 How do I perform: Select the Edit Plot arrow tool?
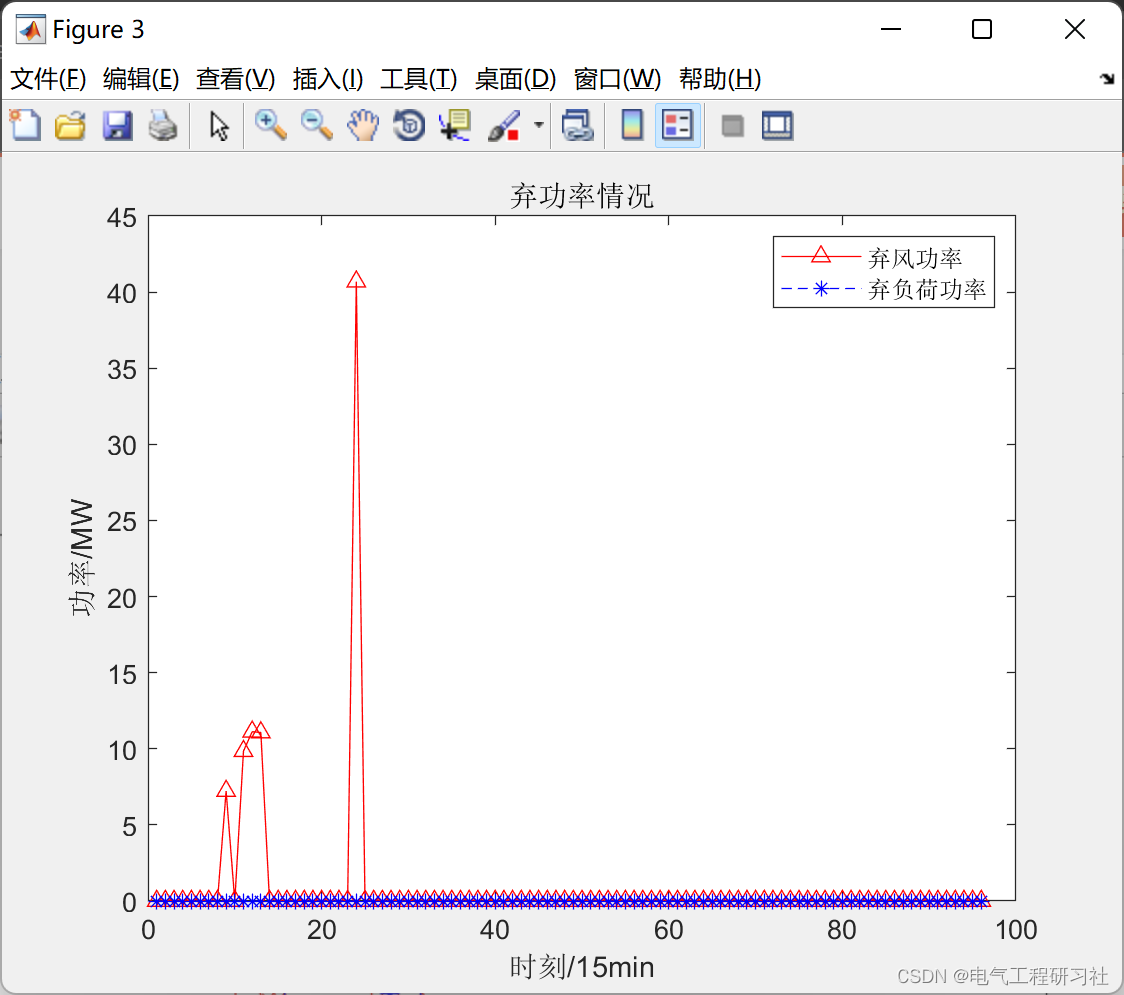click(219, 125)
